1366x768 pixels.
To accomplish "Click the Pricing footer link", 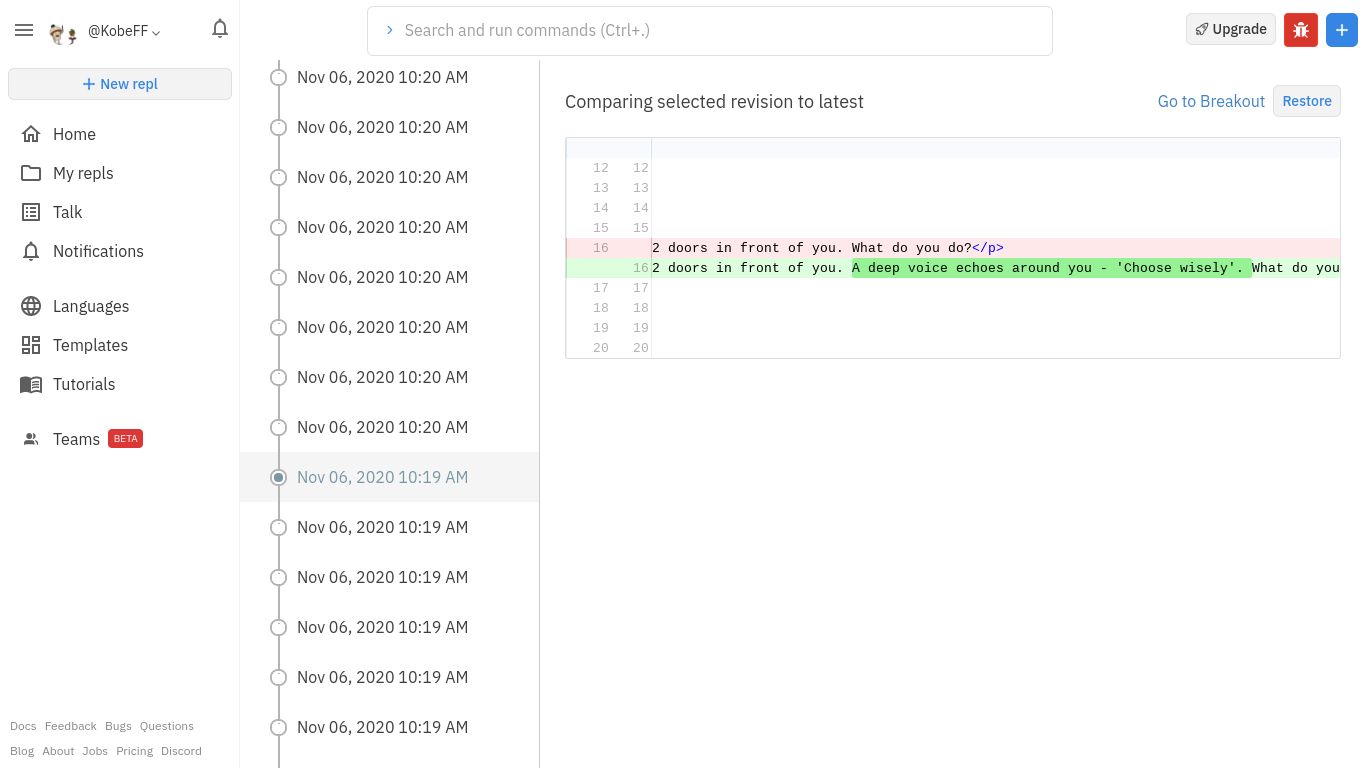I will pyautogui.click(x=135, y=751).
